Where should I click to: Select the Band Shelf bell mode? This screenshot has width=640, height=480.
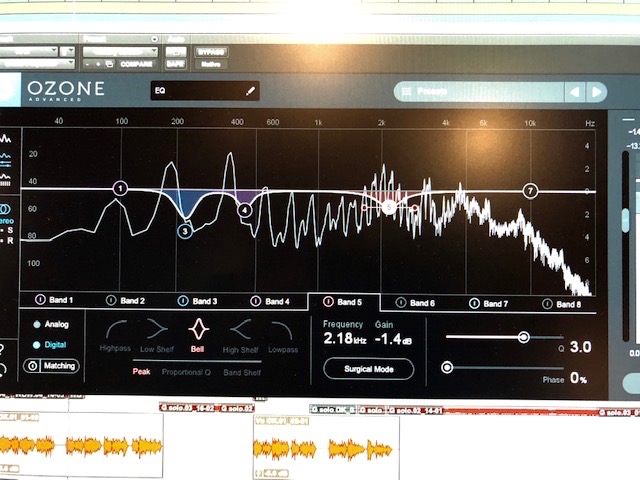[242, 372]
